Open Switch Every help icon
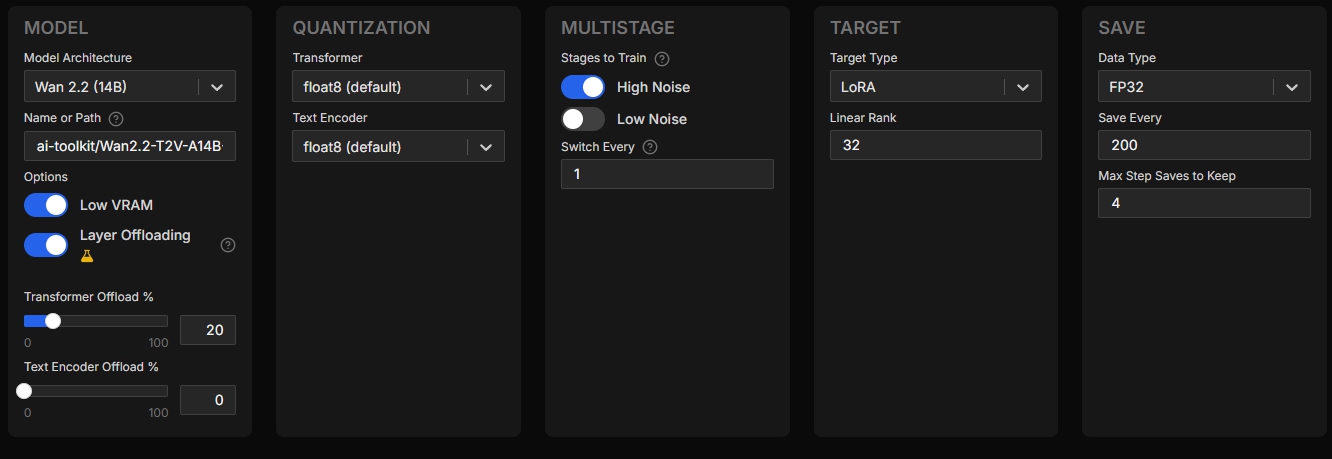 point(650,147)
